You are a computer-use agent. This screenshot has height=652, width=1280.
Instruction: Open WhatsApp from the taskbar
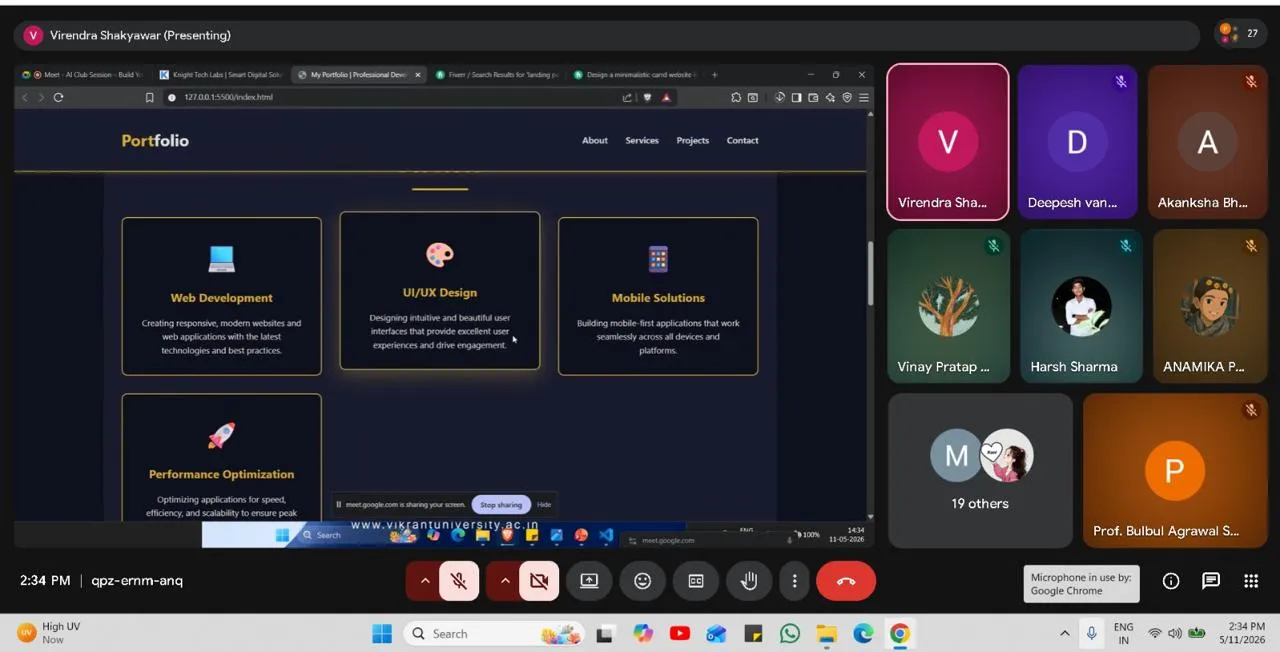coord(790,633)
